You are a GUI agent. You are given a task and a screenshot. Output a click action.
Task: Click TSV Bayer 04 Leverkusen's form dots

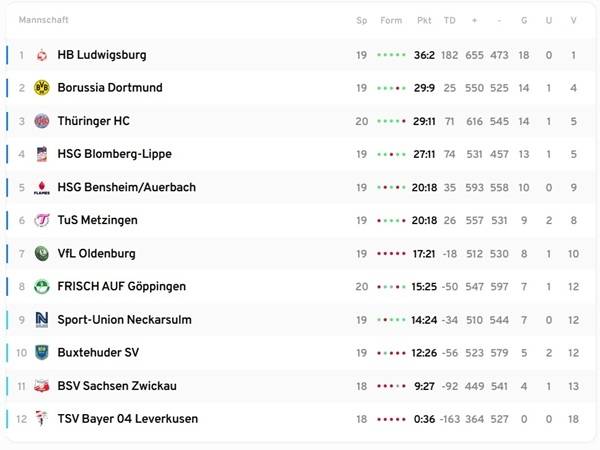[x=391, y=418]
